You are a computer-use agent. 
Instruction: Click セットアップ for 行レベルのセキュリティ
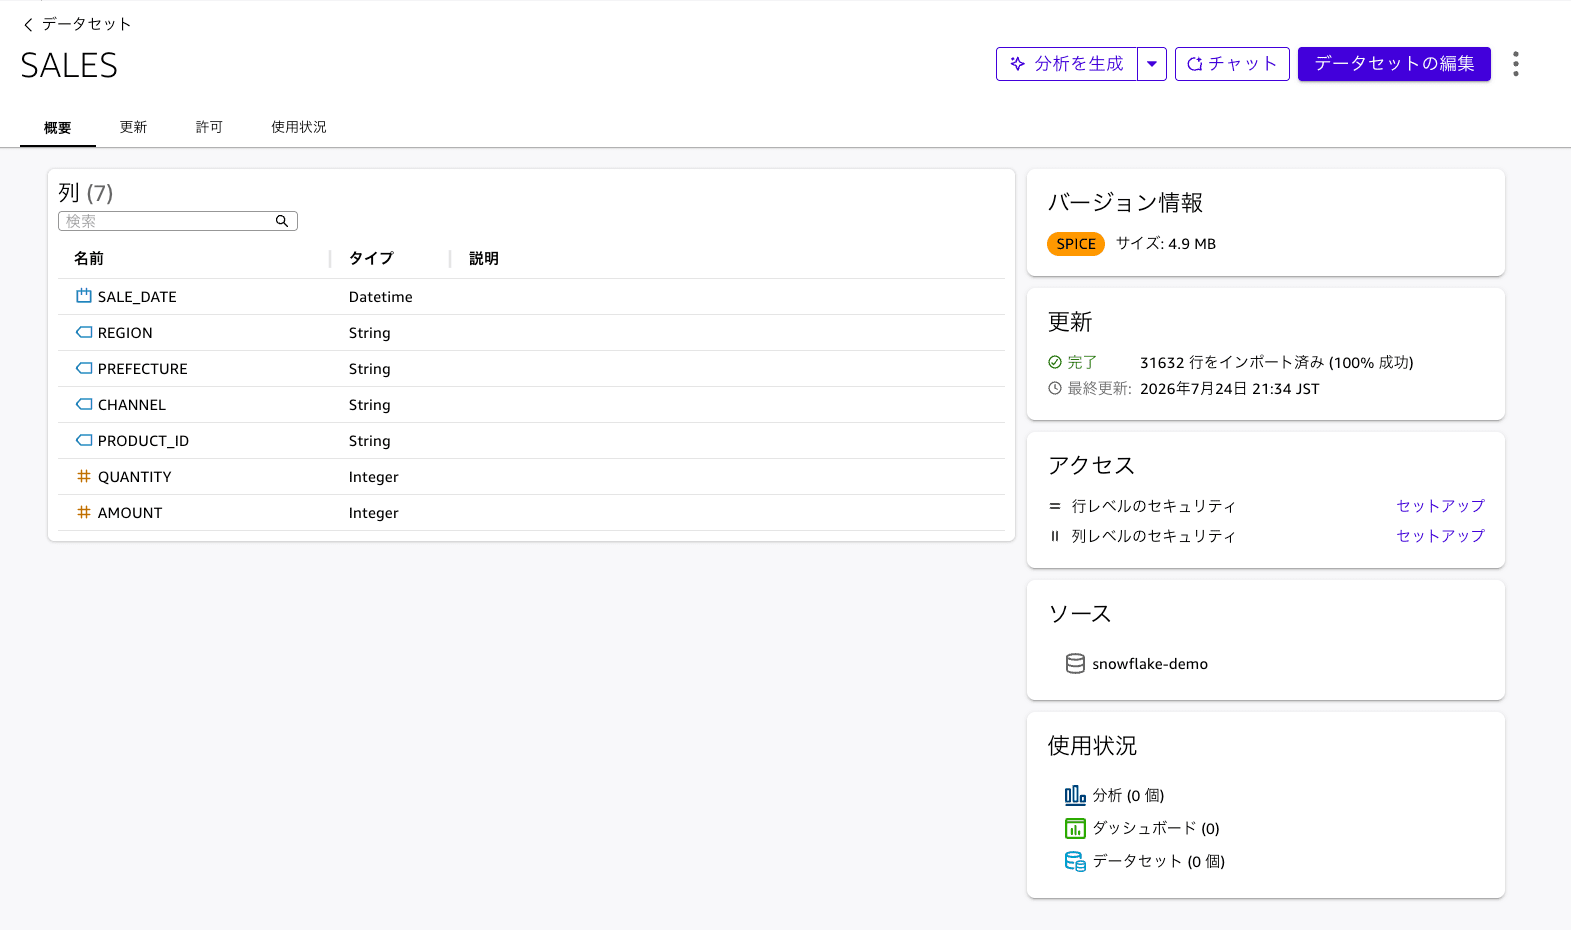click(x=1441, y=506)
